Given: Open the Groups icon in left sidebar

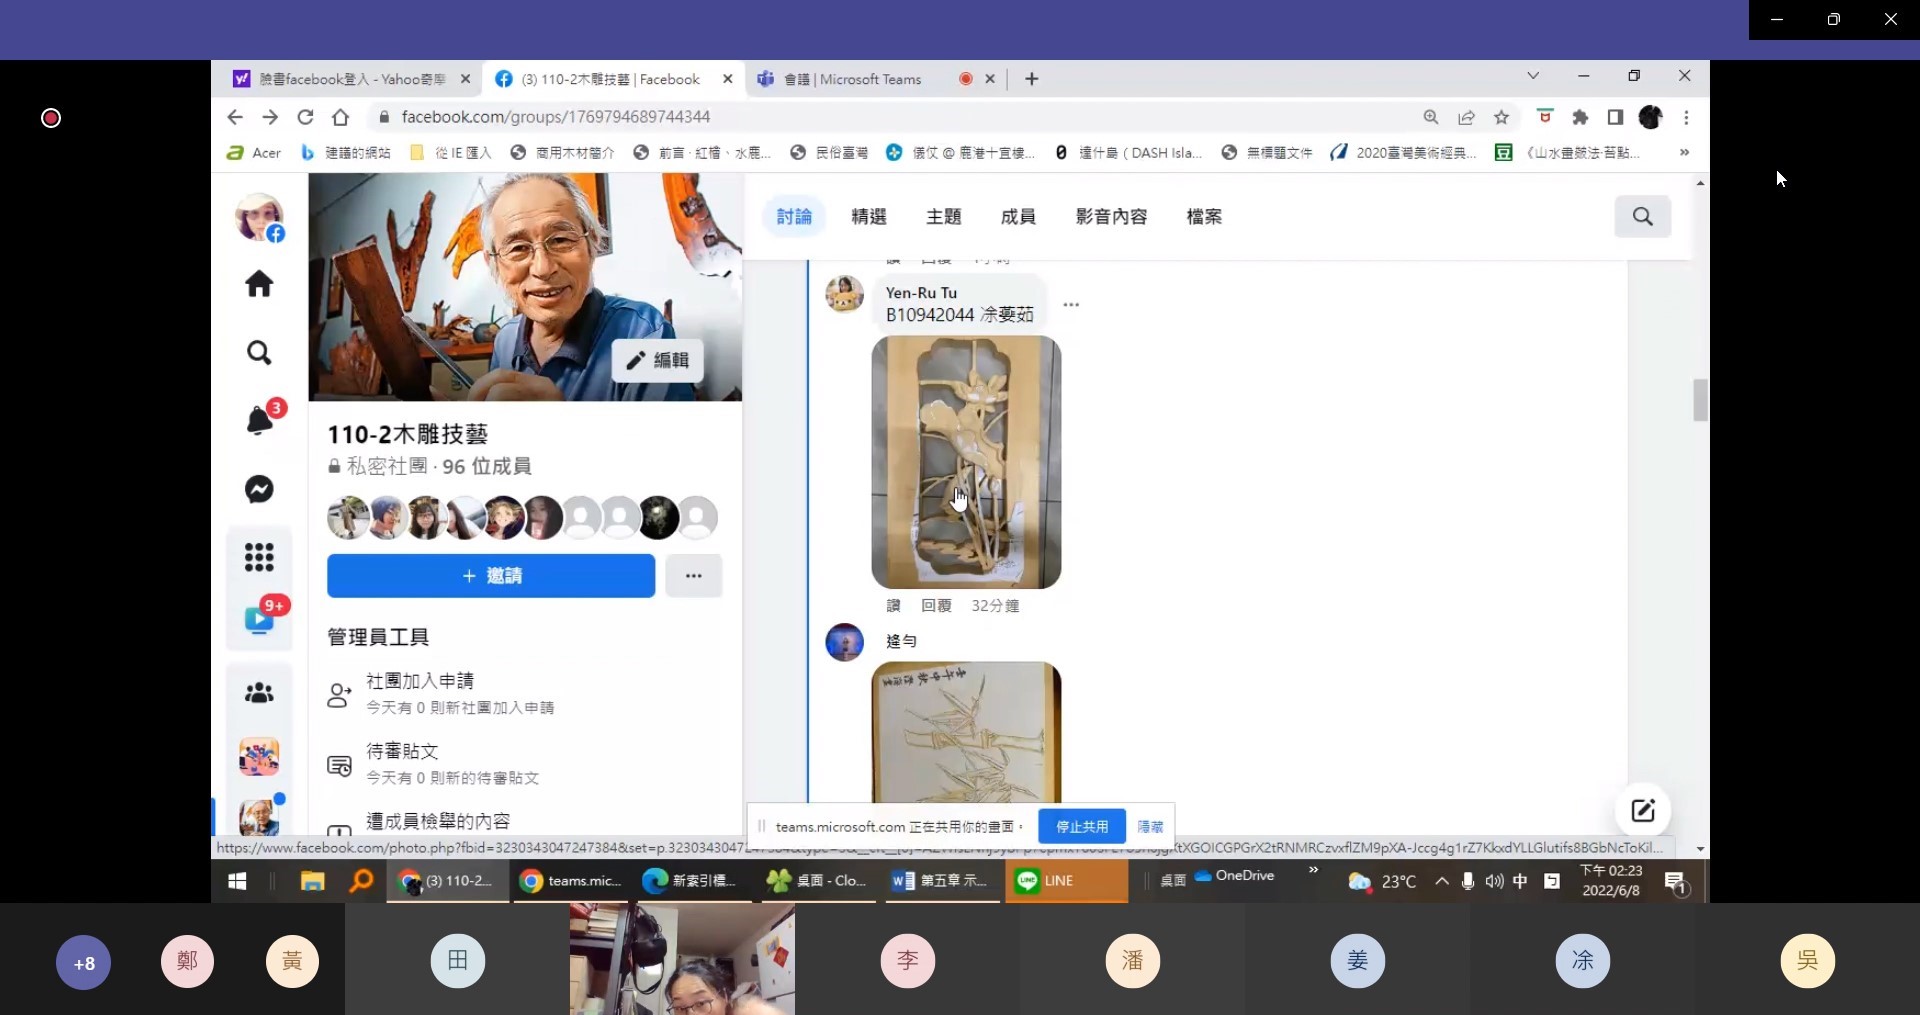Looking at the screenshot, I should coord(259,693).
